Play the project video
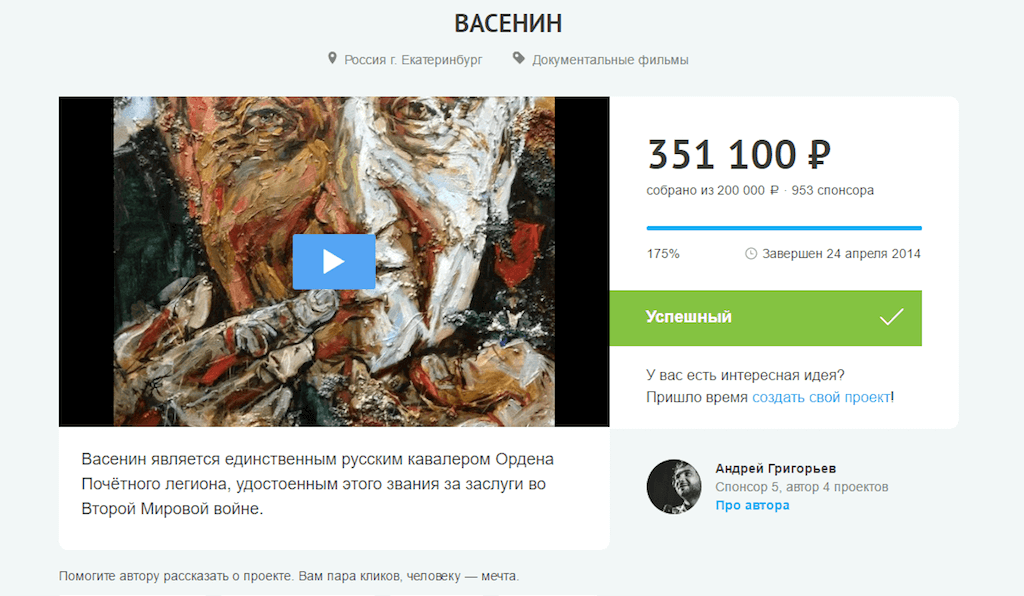This screenshot has height=596, width=1024. [x=334, y=262]
